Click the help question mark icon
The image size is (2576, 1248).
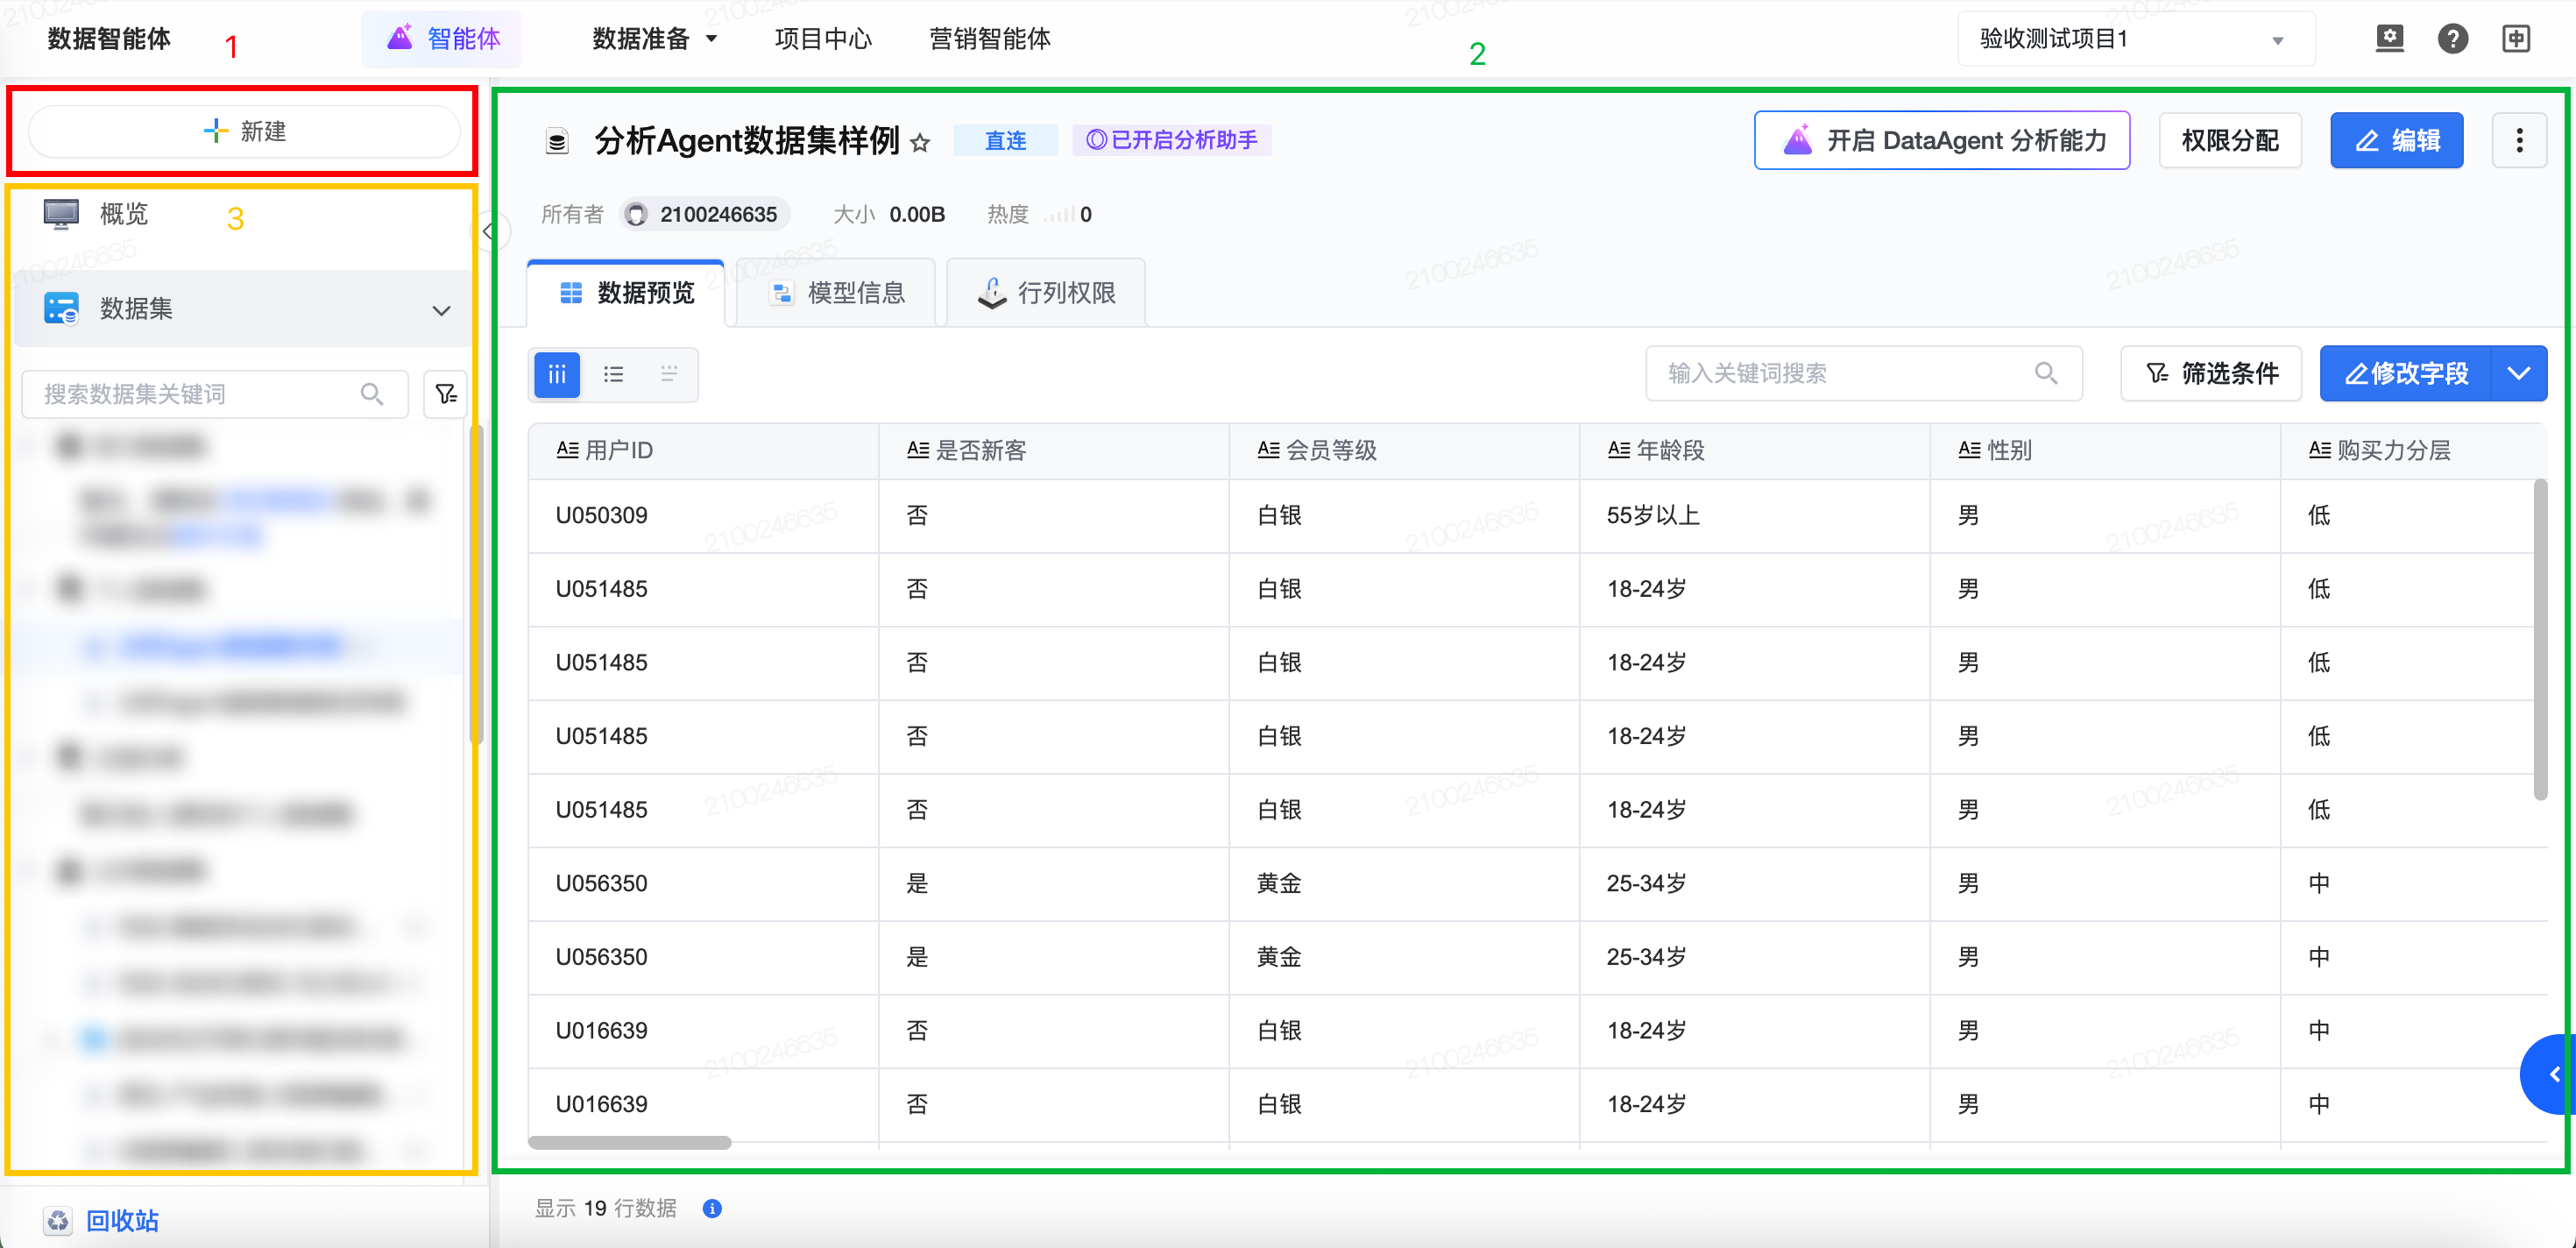click(x=2452, y=39)
